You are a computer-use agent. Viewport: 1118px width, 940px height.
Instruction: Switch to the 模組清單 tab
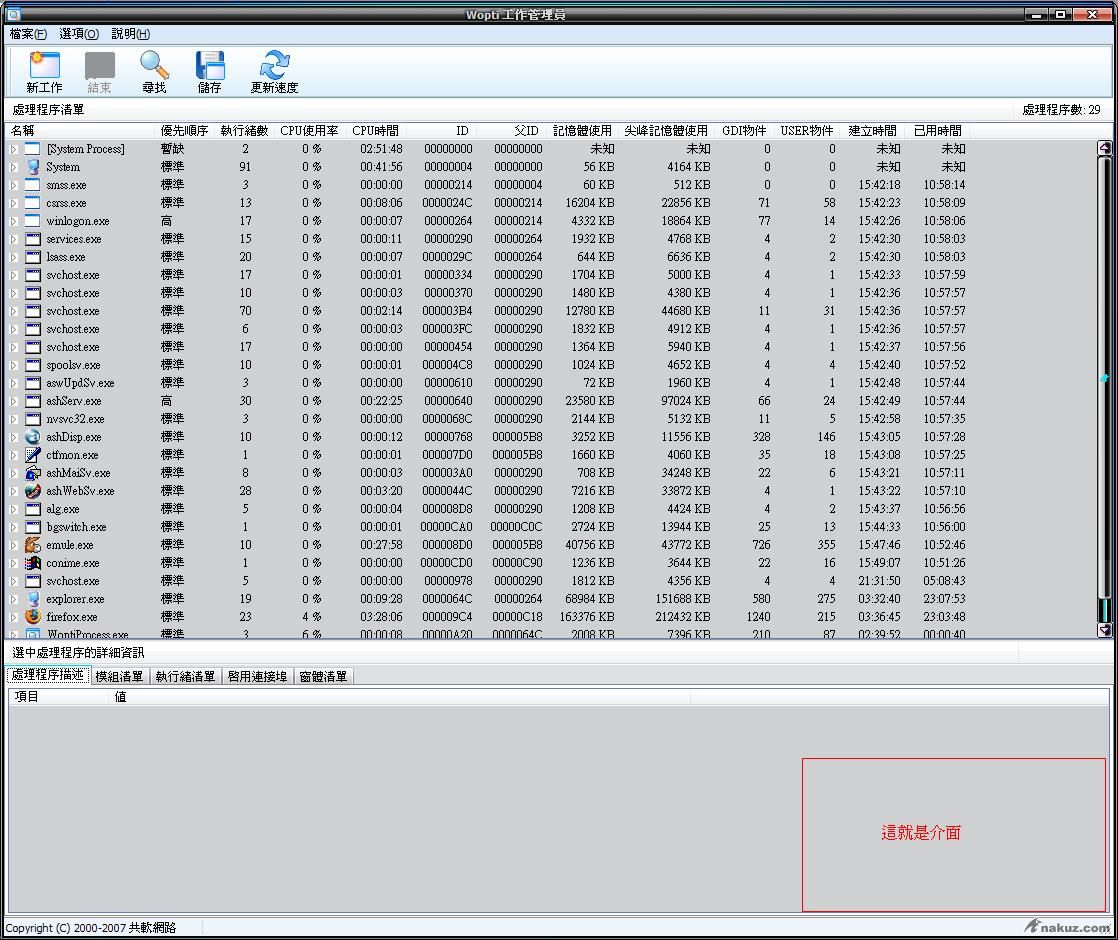119,676
